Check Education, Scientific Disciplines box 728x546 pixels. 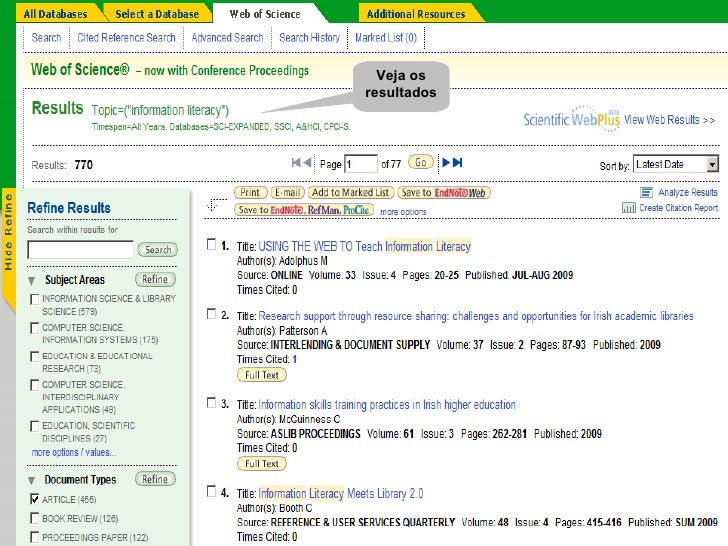(34, 426)
